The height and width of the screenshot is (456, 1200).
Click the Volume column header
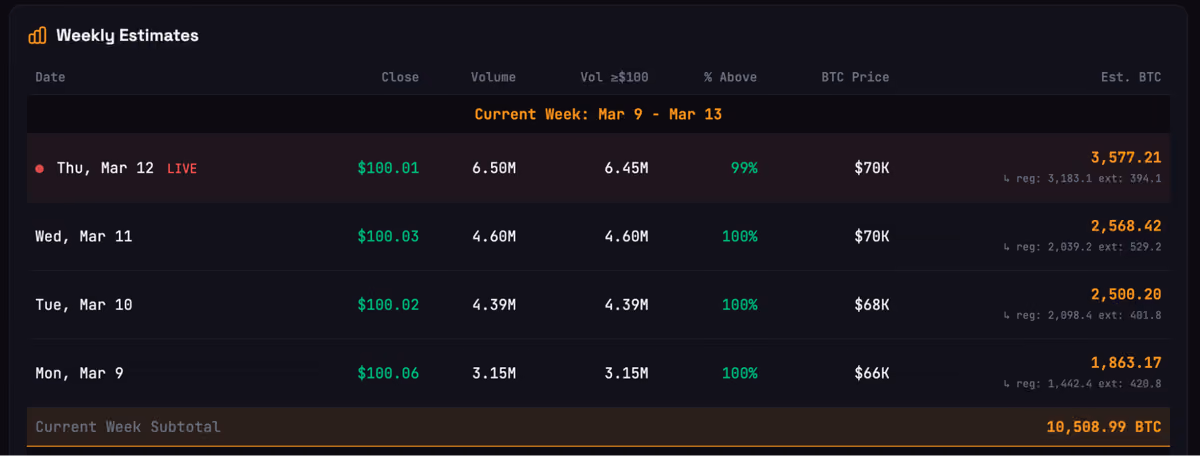coord(493,77)
